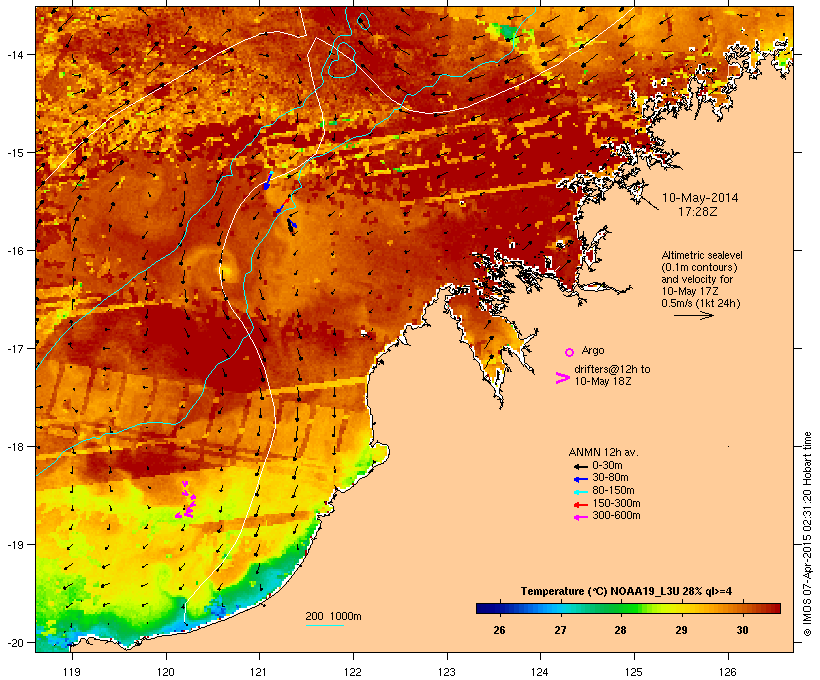Screen dimensions: 820x680
Task: Click the longitude axis label 126
Action: click(727, 672)
